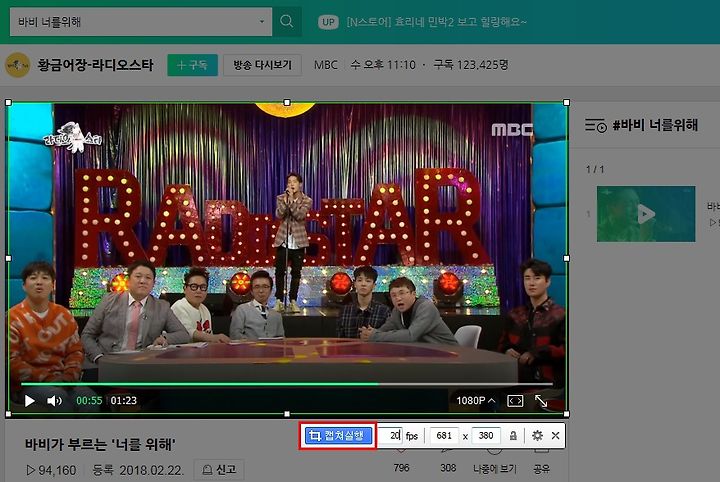The image size is (720, 482).
Task: Toggle the wide-view mode icon
Action: click(x=515, y=401)
